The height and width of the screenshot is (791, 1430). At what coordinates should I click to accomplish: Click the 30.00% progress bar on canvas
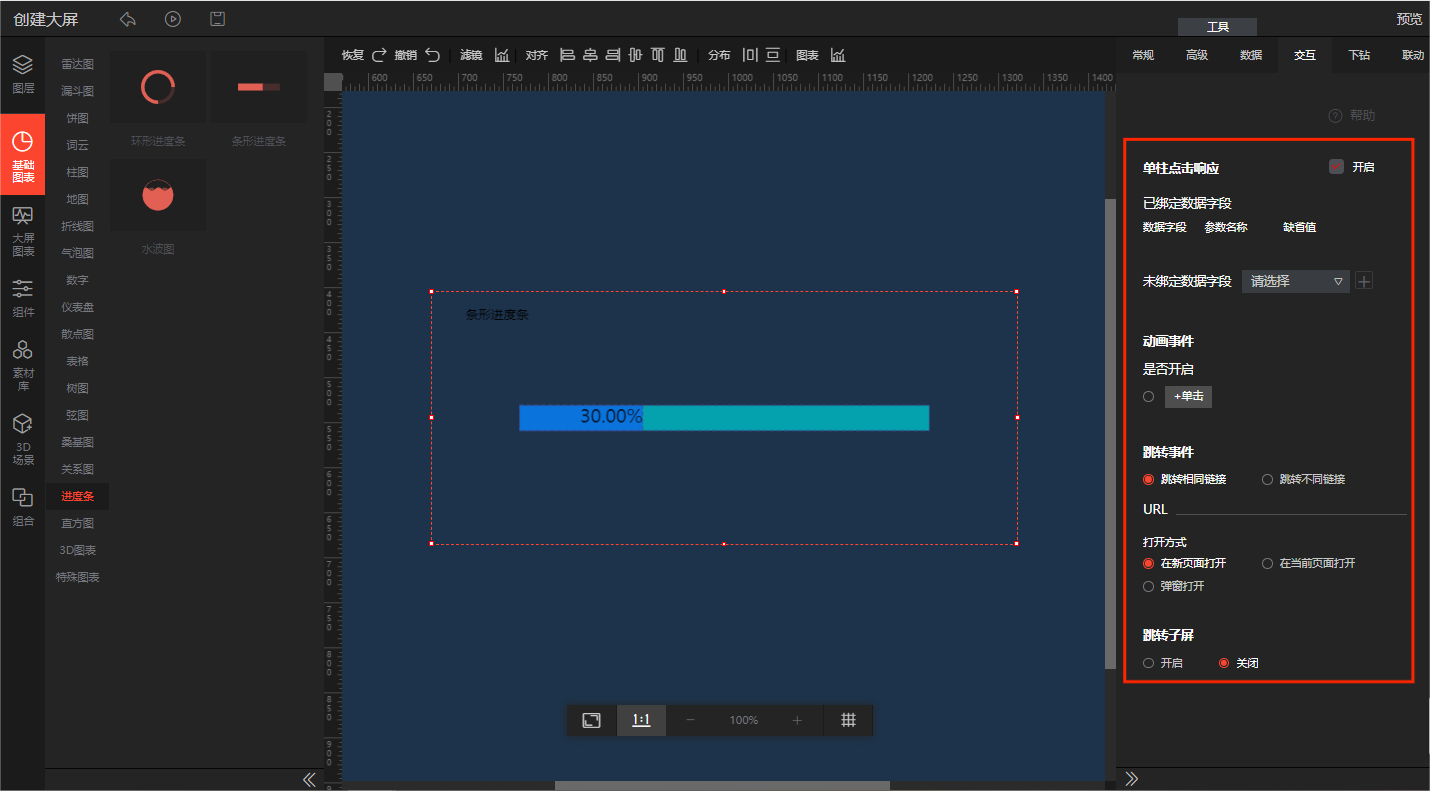click(x=724, y=417)
